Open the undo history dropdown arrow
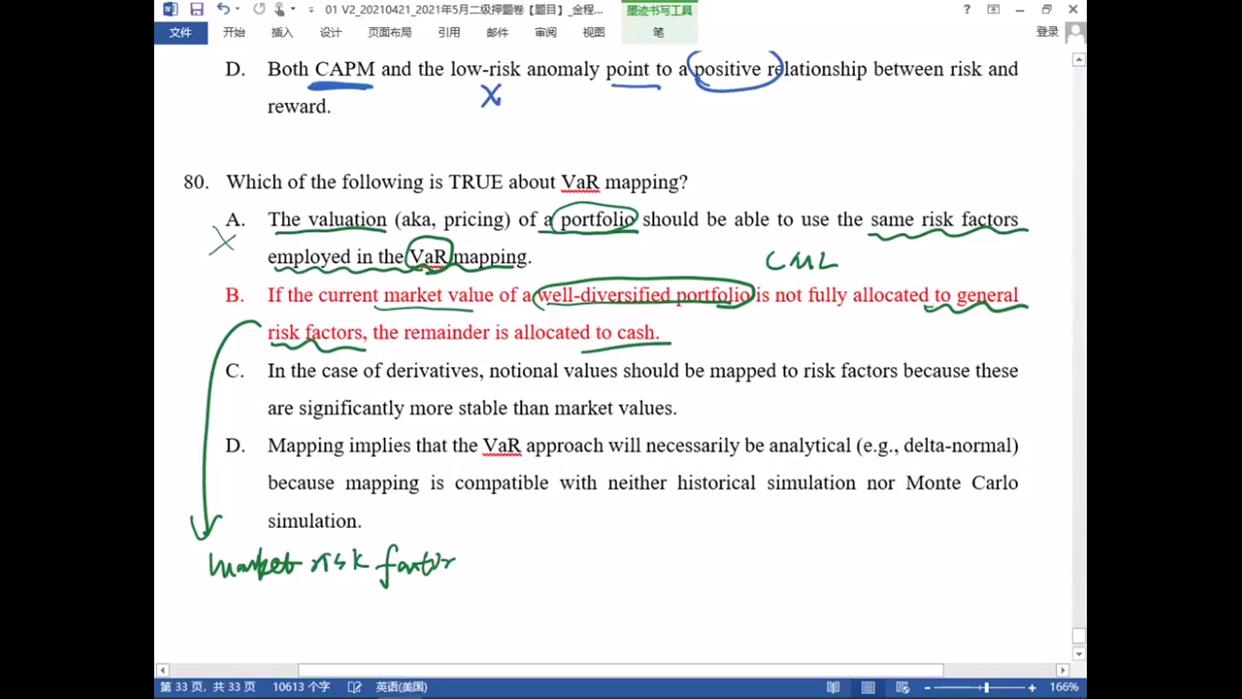1242x699 pixels. [x=237, y=9]
